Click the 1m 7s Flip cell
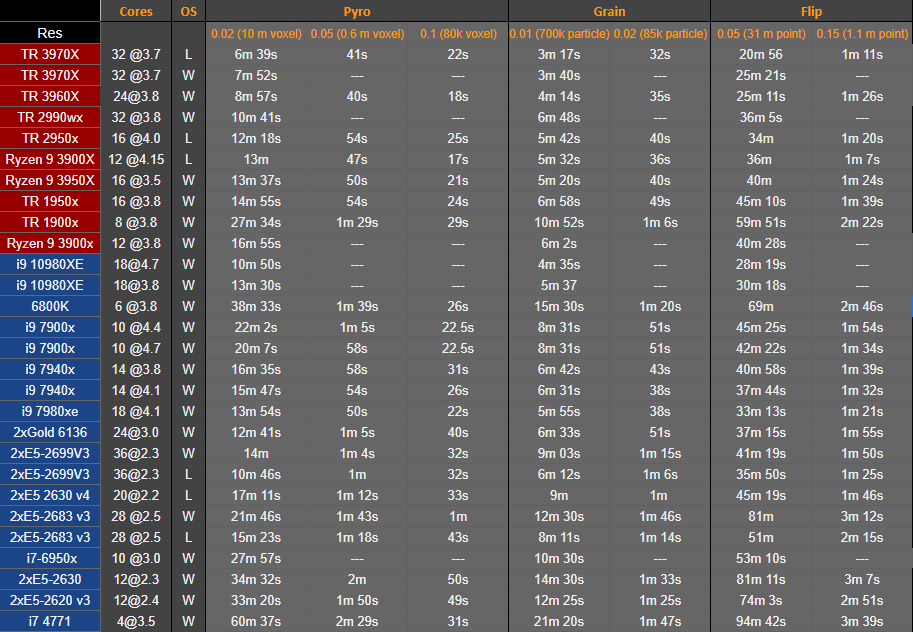913x632 pixels. (862, 159)
